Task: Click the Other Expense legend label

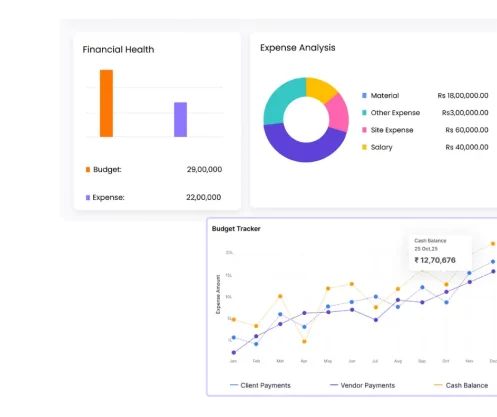Action: (x=395, y=113)
